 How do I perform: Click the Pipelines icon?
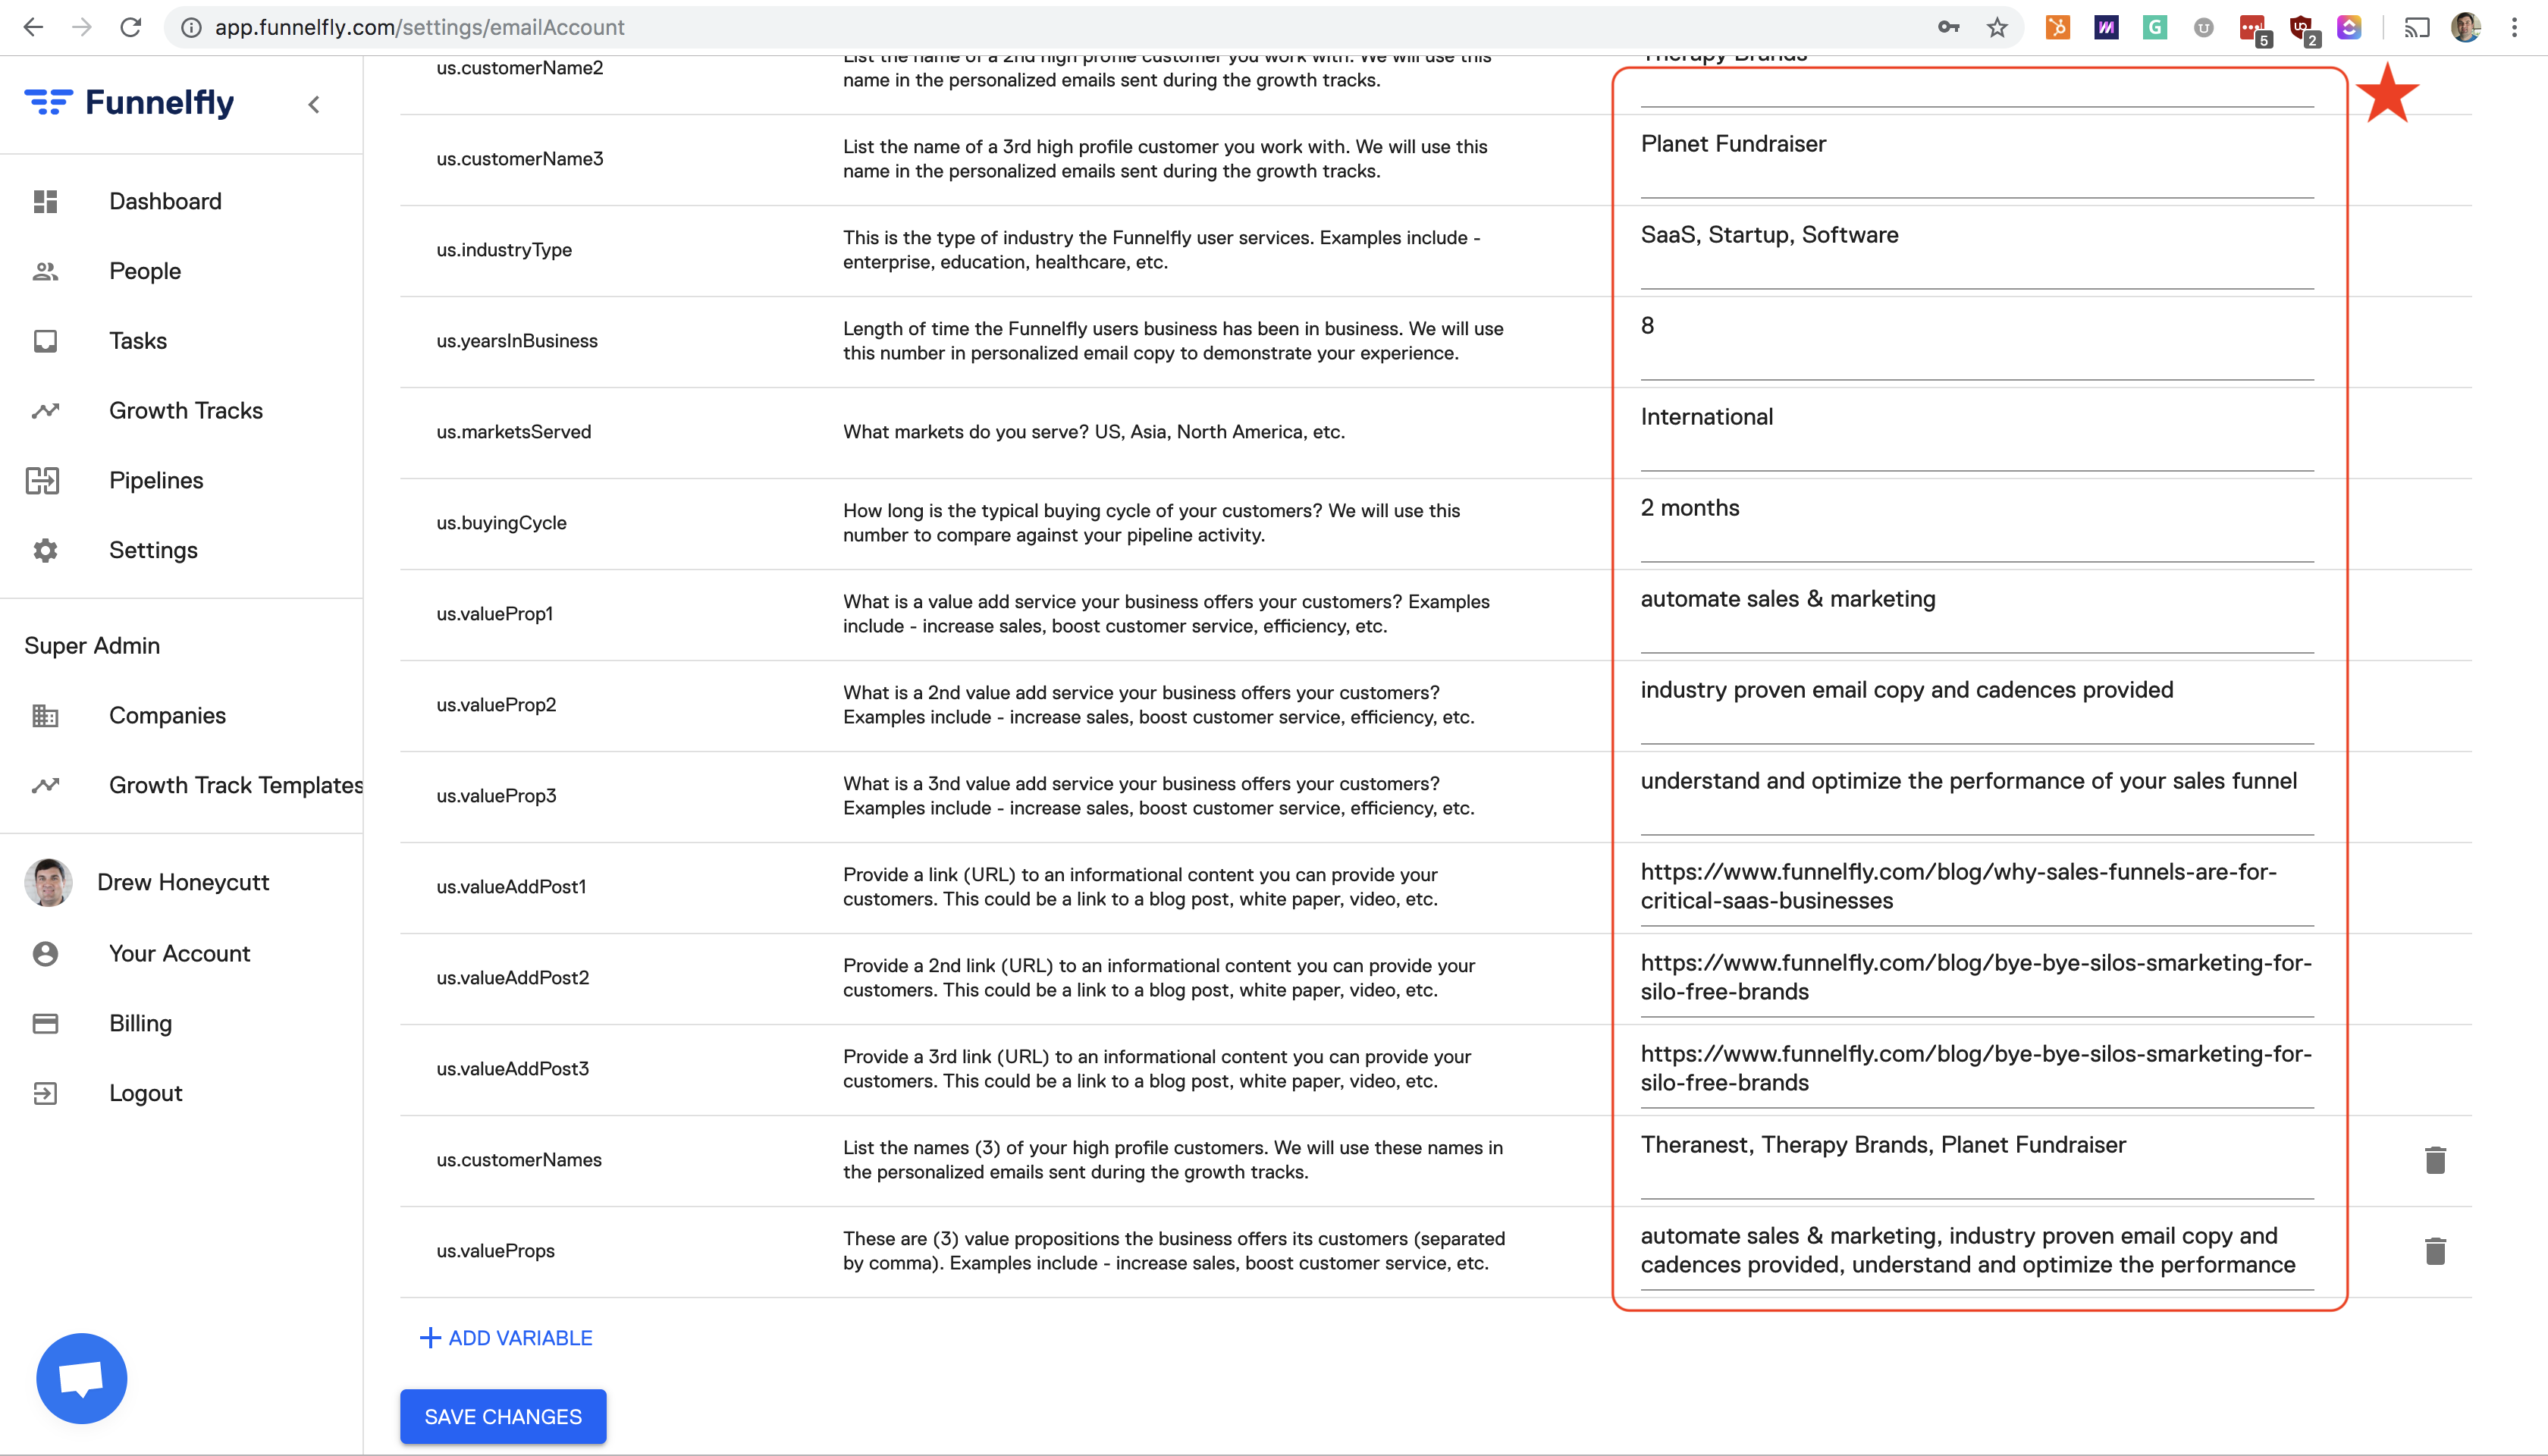pyautogui.click(x=43, y=481)
